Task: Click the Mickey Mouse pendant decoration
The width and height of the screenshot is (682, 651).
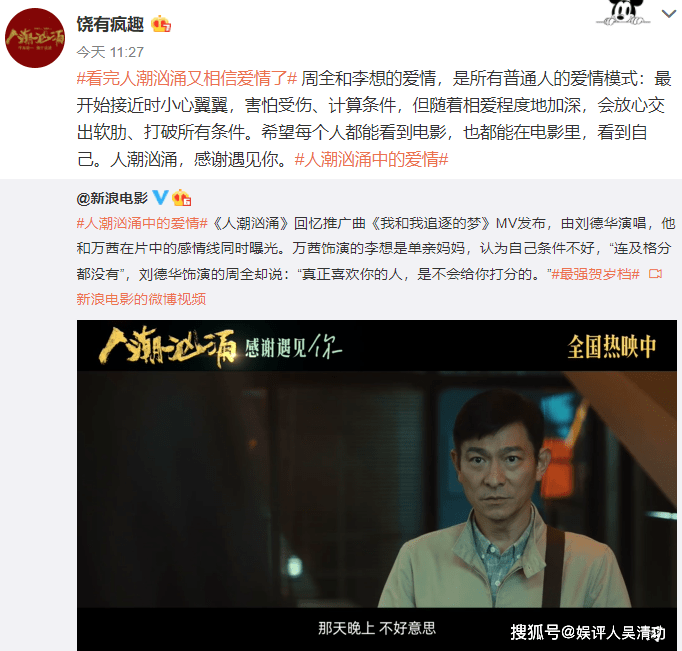Action: pyautogui.click(x=623, y=12)
